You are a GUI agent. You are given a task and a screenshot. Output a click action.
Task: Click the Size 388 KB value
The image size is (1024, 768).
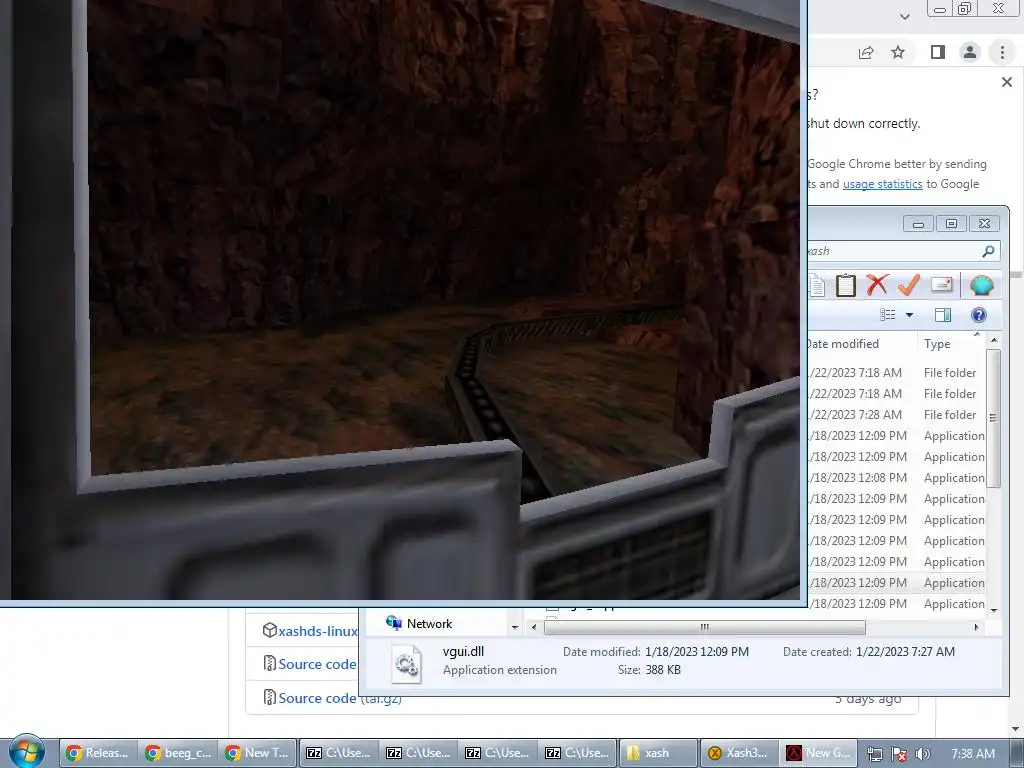663,670
